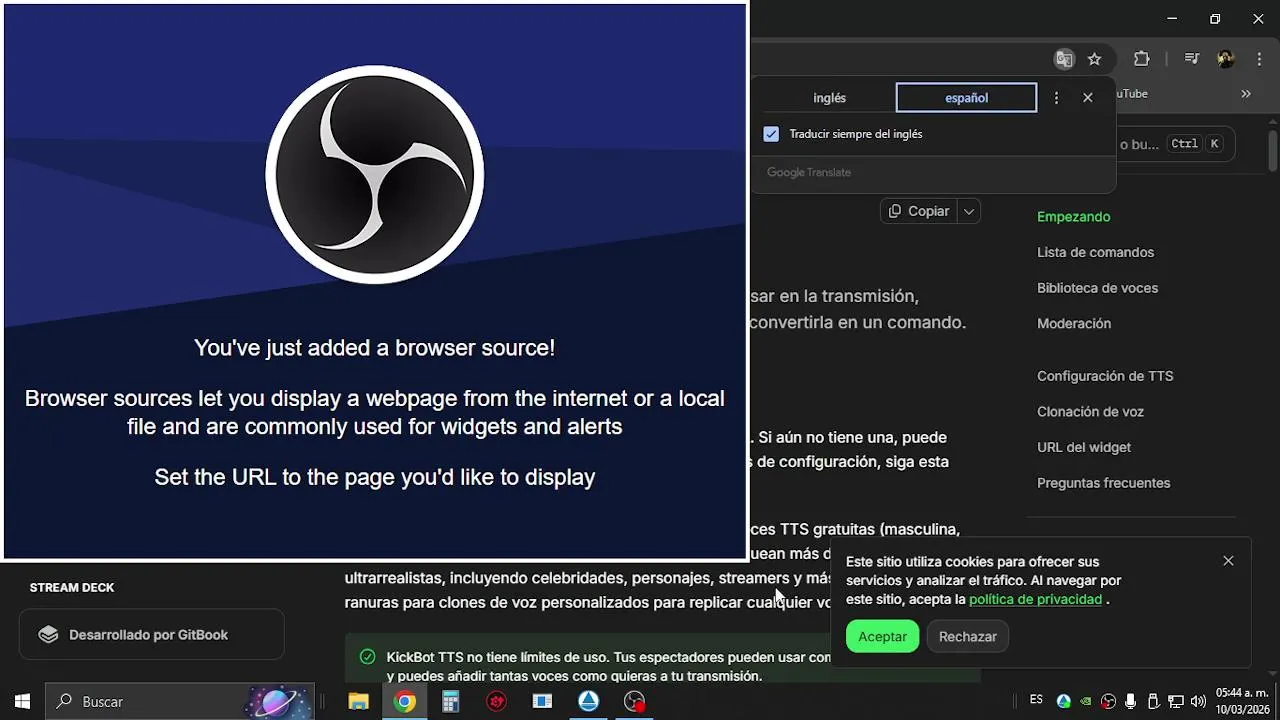Image resolution: width=1280 pixels, height=720 pixels.
Task: Open the blue triangle app taskbar icon
Action: click(589, 702)
